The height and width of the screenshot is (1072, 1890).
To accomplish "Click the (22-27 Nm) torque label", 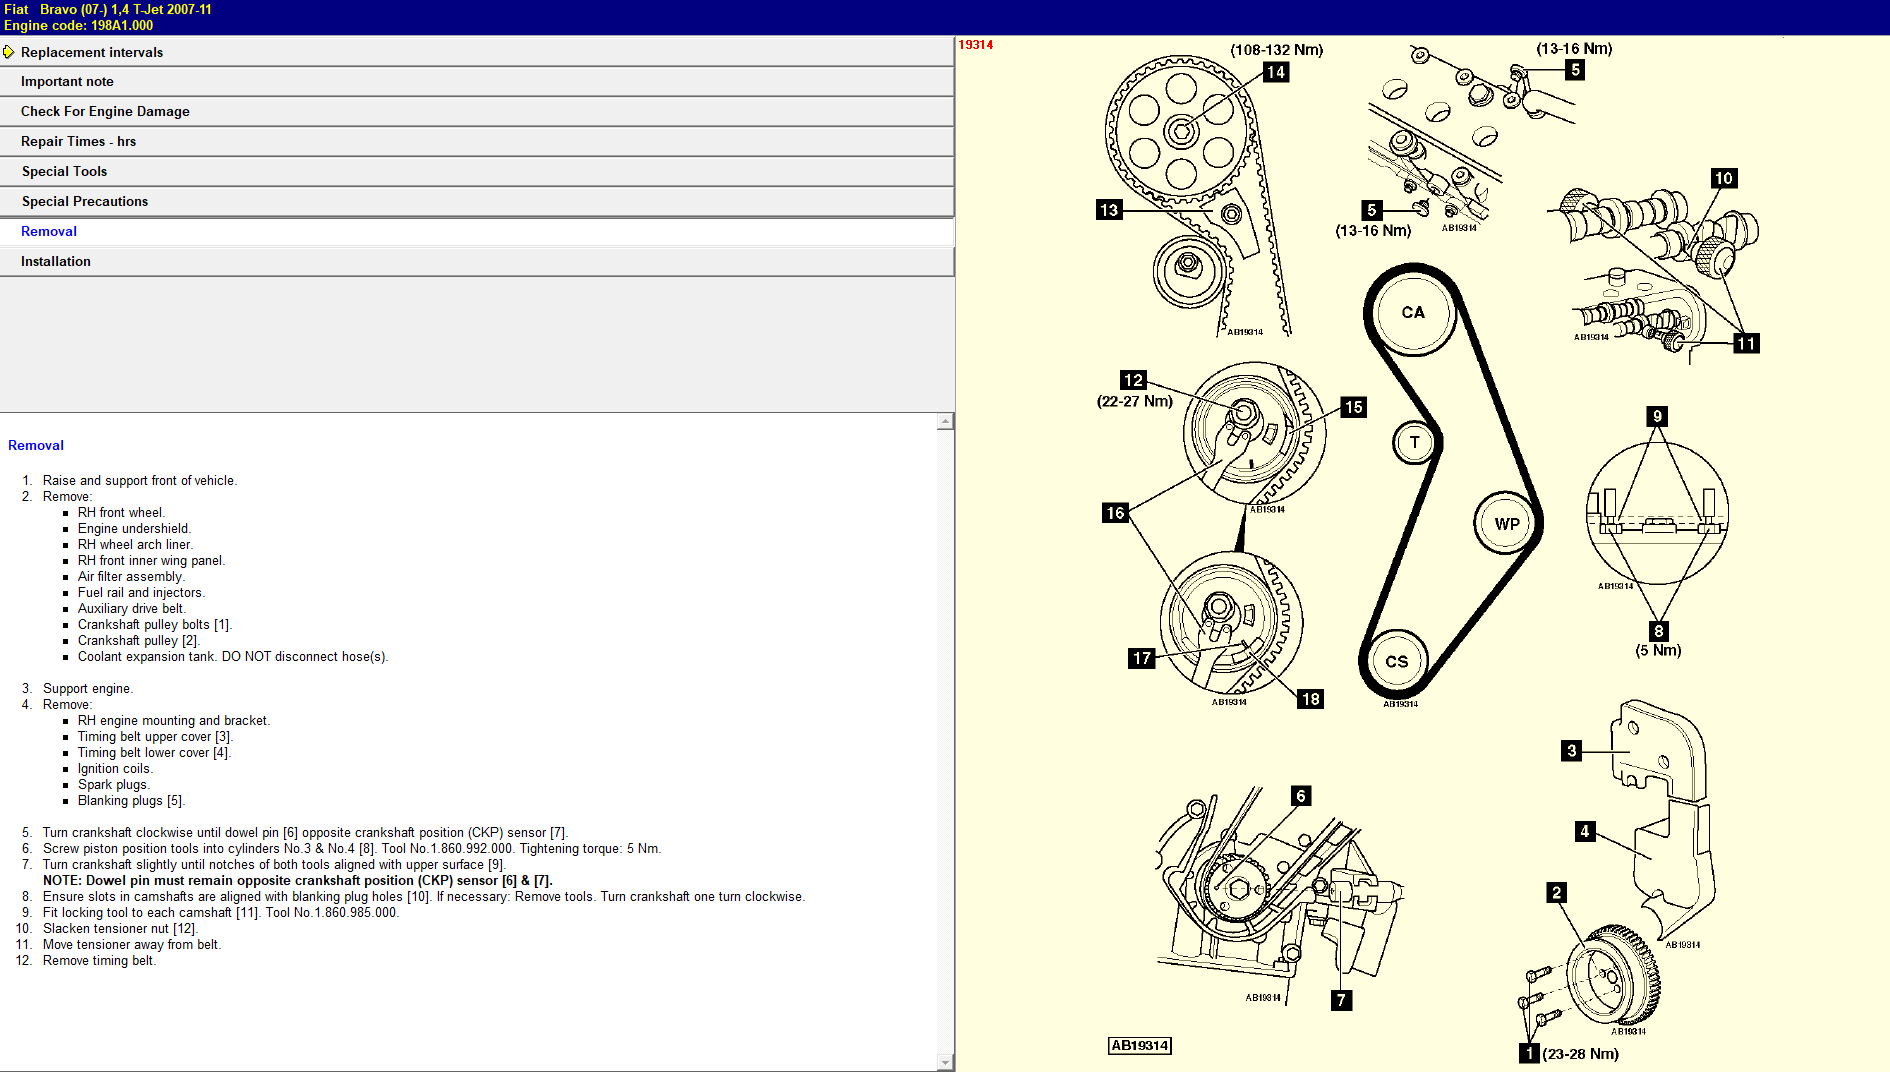I will [x=1135, y=402].
